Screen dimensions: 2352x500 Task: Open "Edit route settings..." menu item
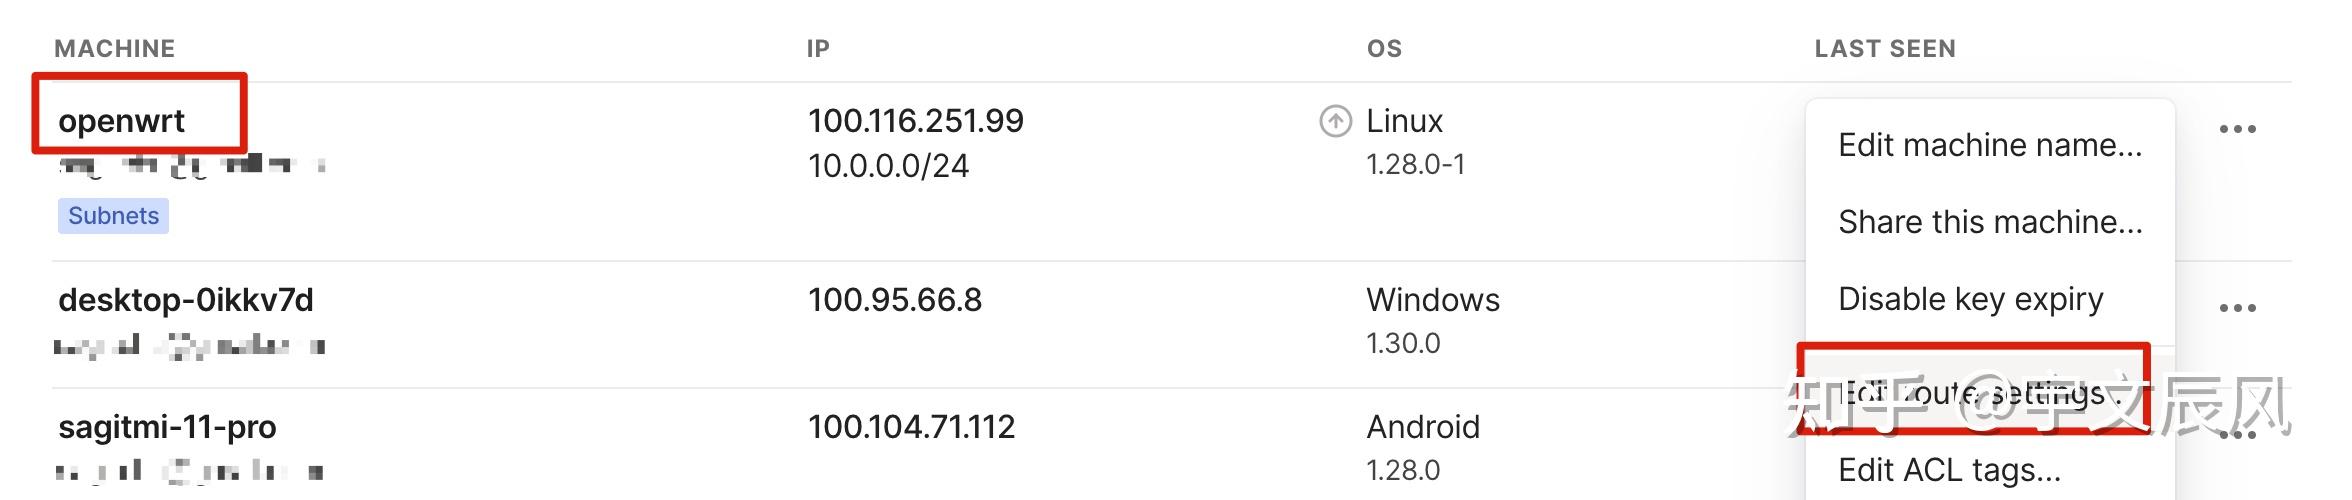coord(1975,392)
